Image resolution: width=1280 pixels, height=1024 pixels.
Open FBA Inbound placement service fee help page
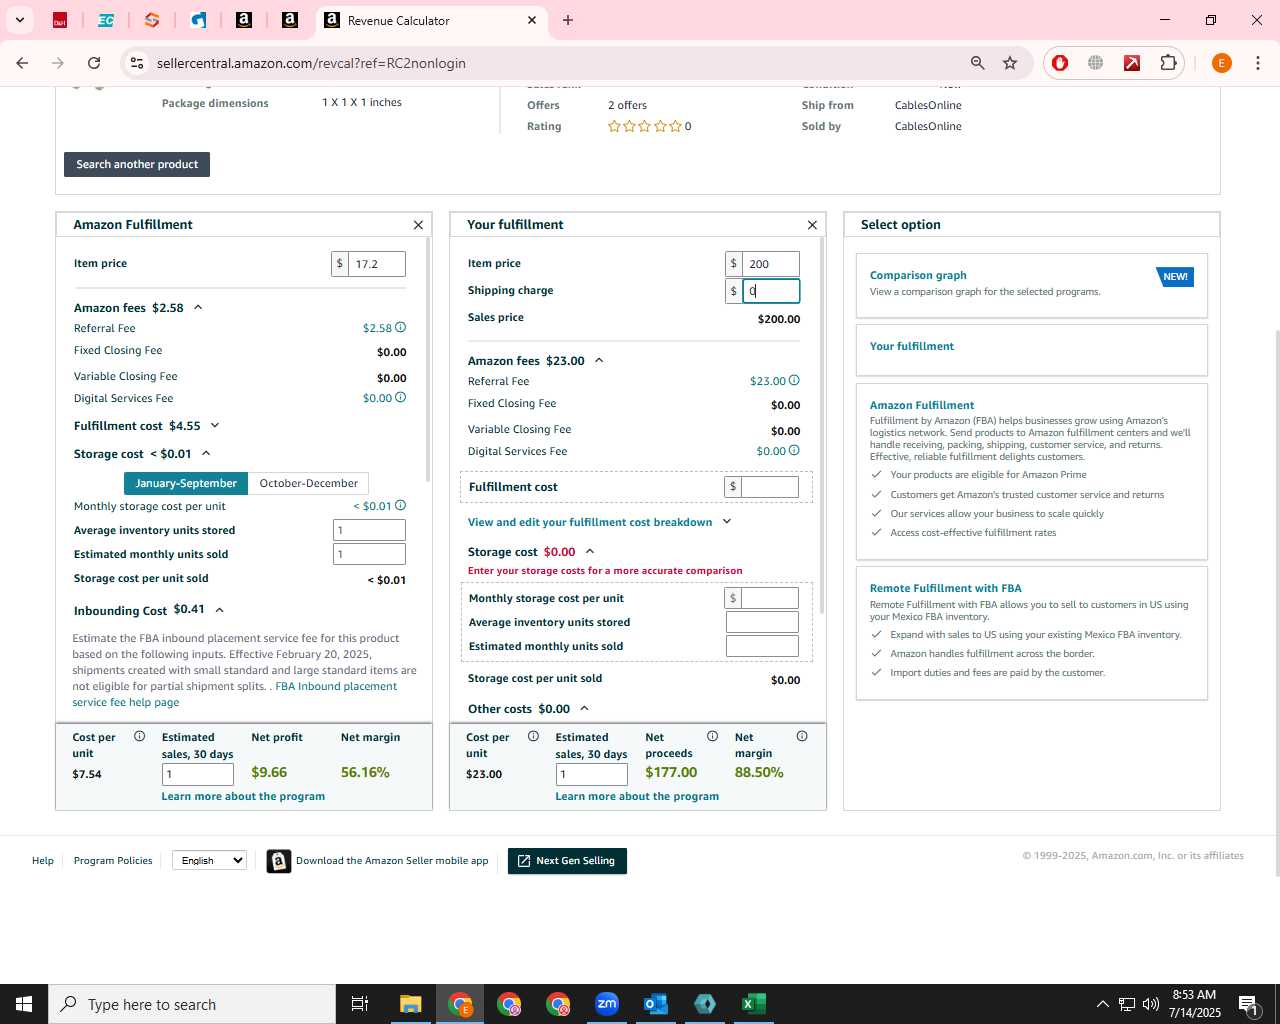click(235, 694)
